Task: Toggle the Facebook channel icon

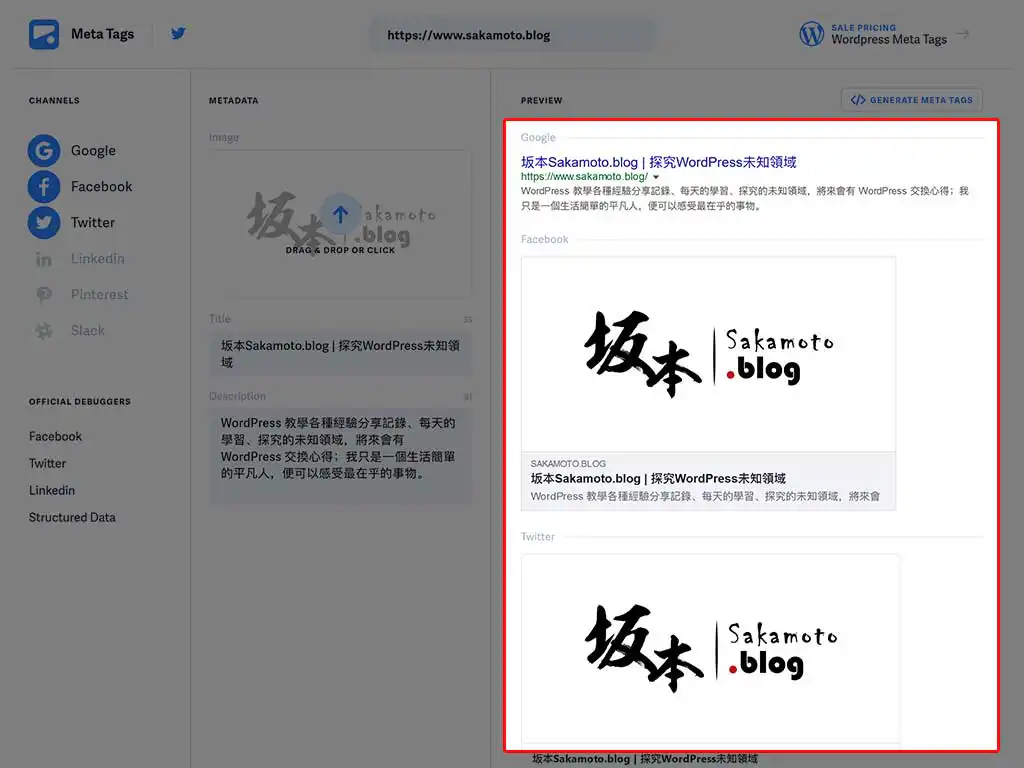Action: (x=43, y=187)
